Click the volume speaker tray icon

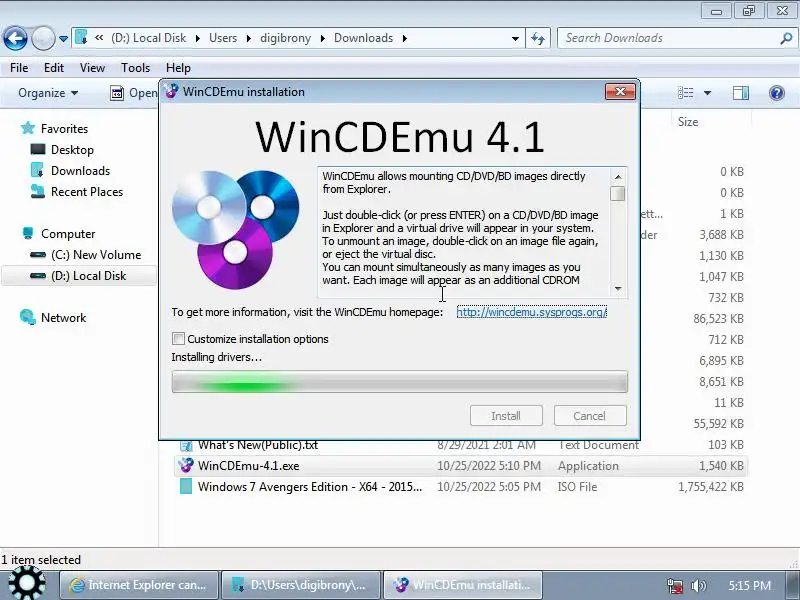coord(698,585)
